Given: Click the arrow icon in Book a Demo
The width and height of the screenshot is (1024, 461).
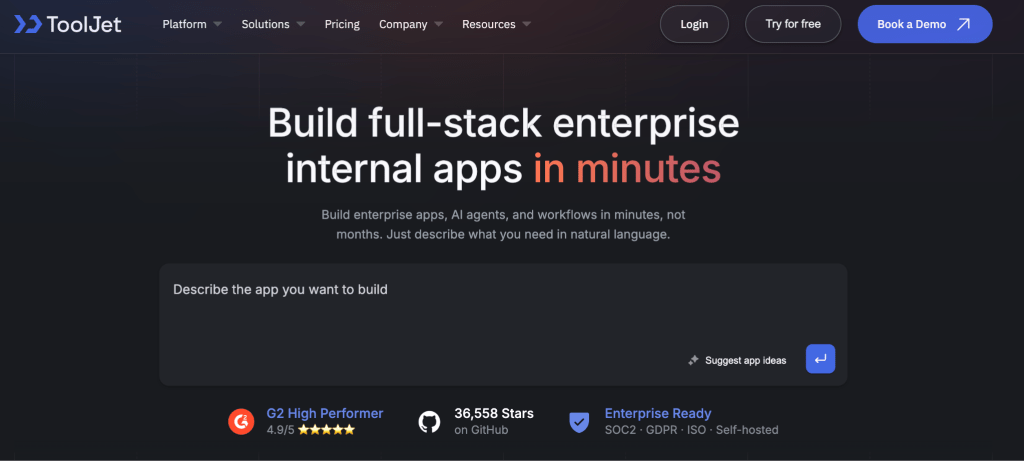Looking at the screenshot, I should tap(963, 24).
